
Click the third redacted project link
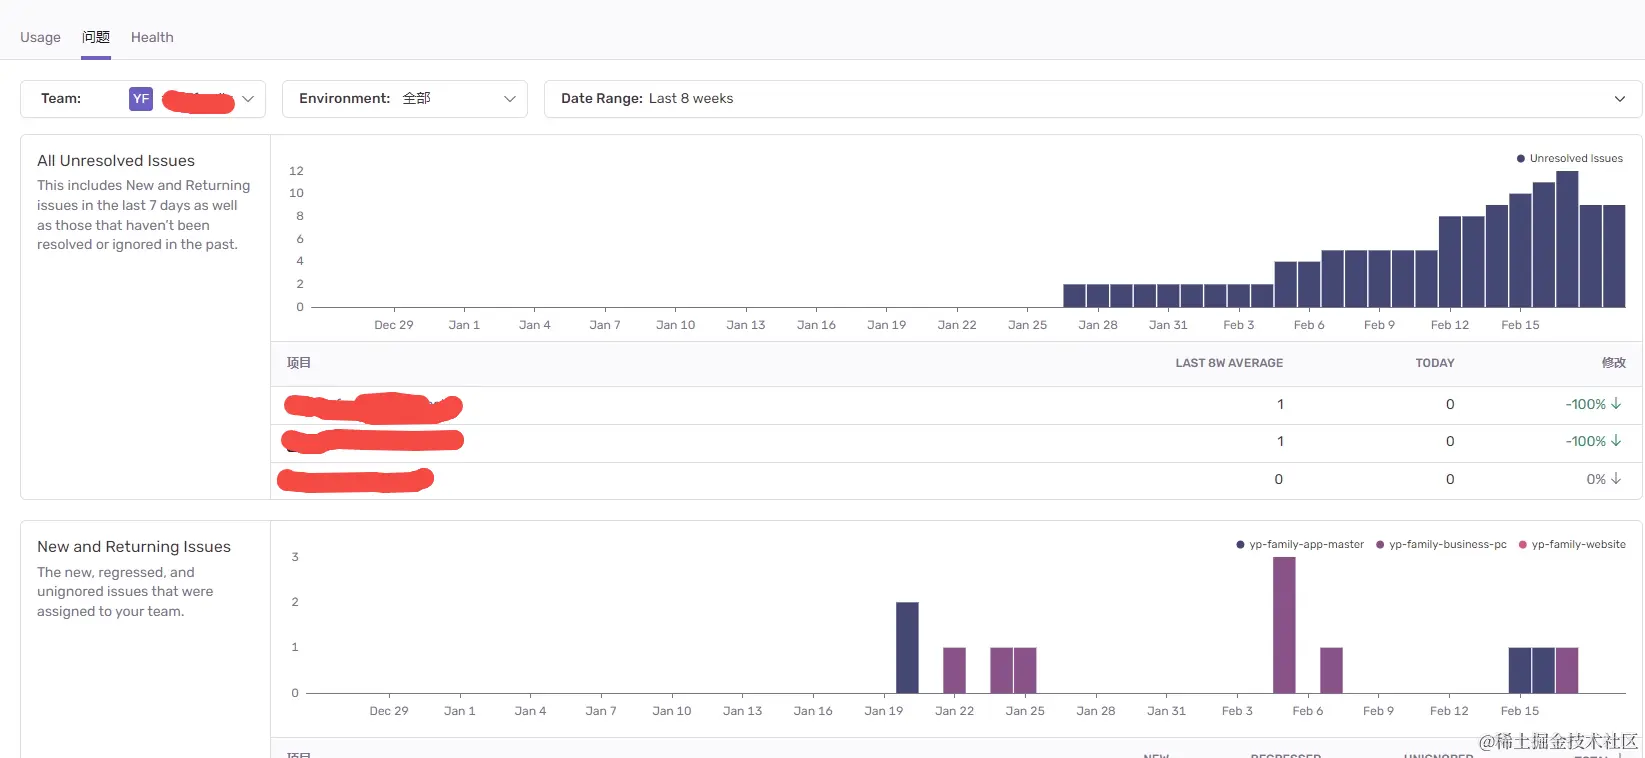[x=355, y=480]
